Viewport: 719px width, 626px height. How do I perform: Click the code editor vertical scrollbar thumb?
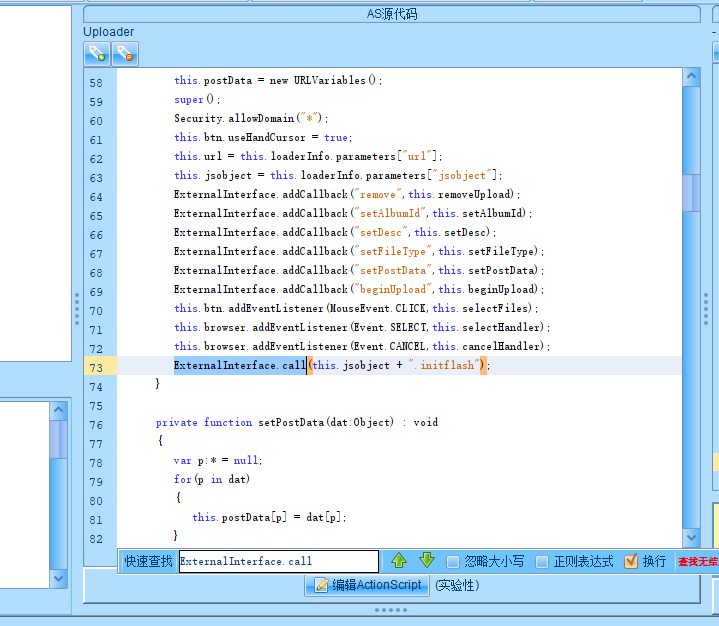691,193
